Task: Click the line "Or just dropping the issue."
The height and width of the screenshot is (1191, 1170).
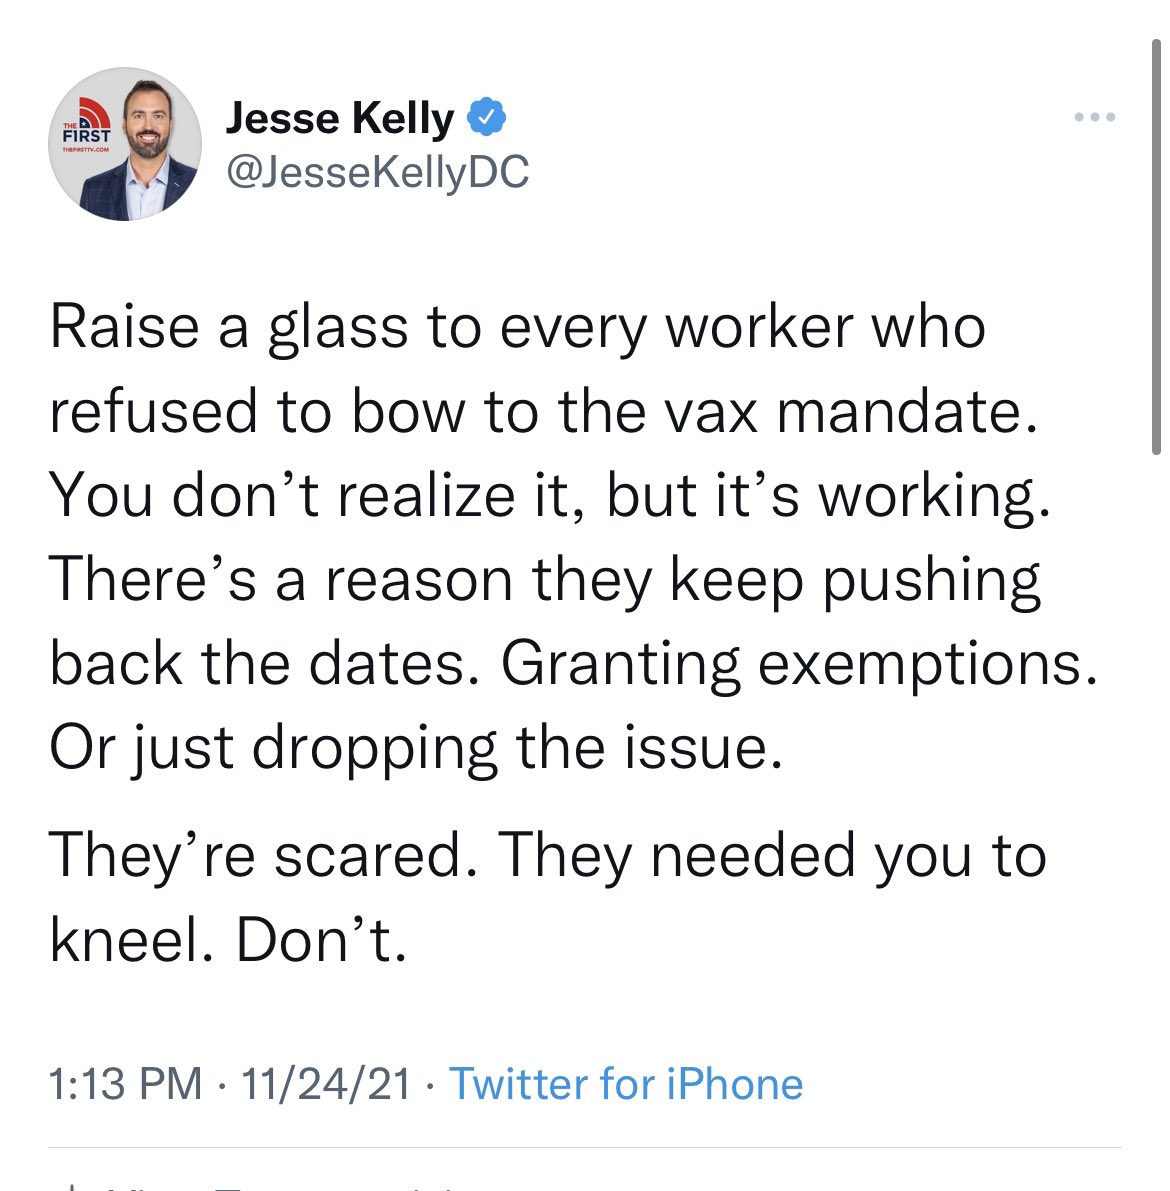Action: point(416,749)
